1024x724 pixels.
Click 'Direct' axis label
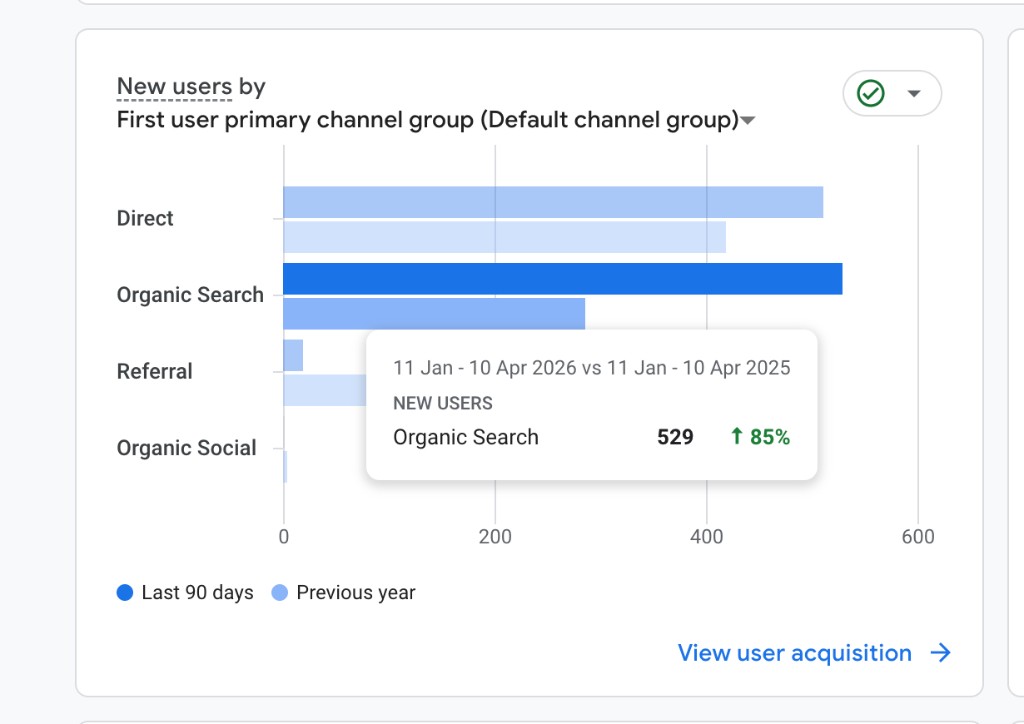point(145,218)
